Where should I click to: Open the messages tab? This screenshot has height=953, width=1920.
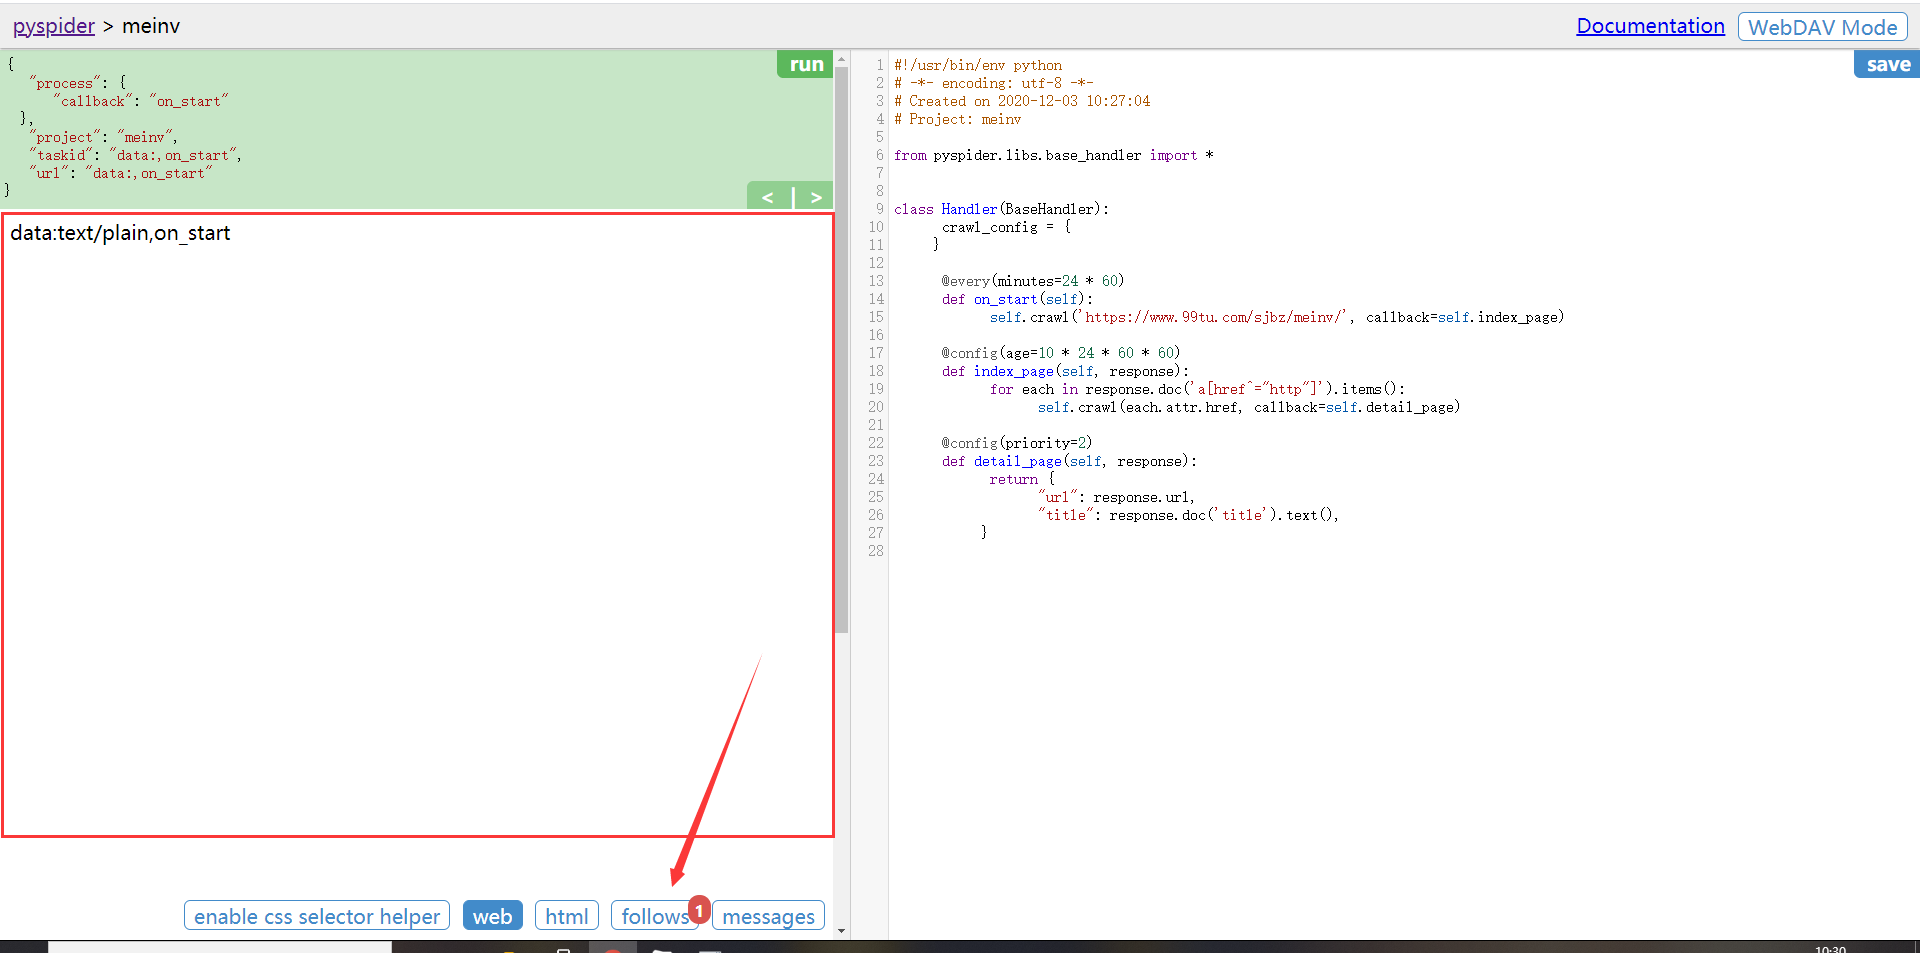768,916
